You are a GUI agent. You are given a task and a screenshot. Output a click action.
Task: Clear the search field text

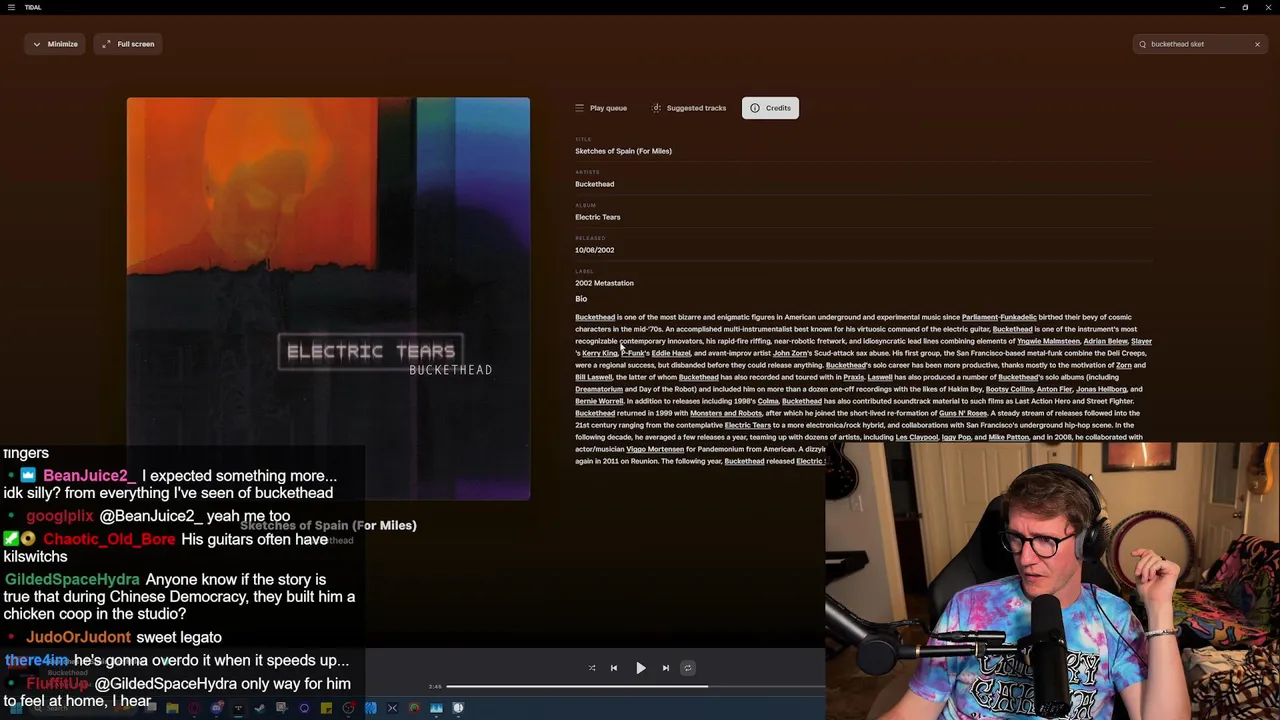(x=1257, y=44)
